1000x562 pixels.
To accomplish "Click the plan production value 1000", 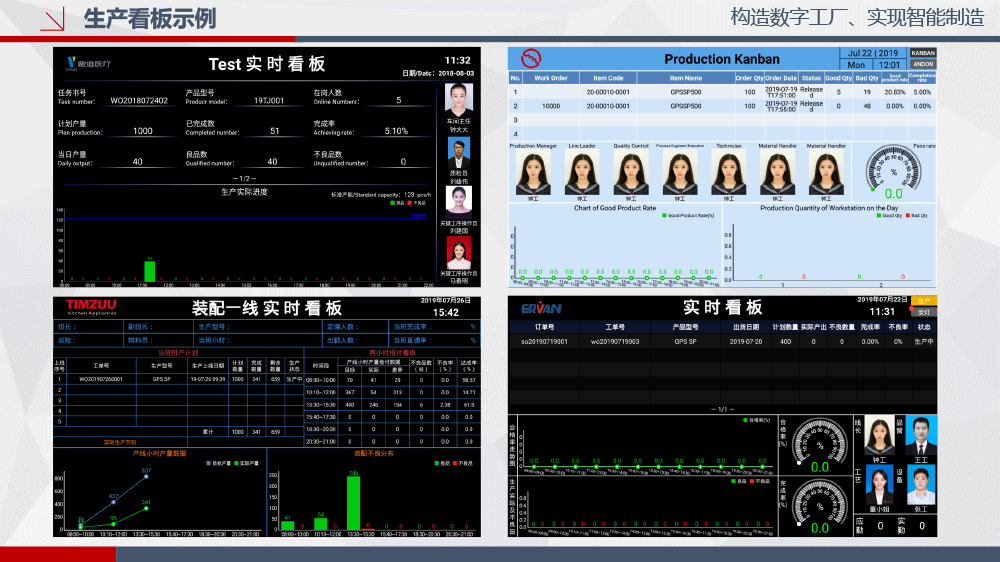I will click(142, 131).
